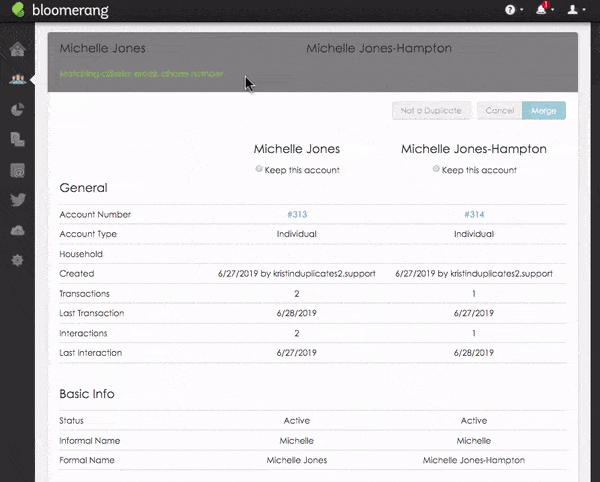Click the files icon in sidebar

pyautogui.click(x=16, y=140)
